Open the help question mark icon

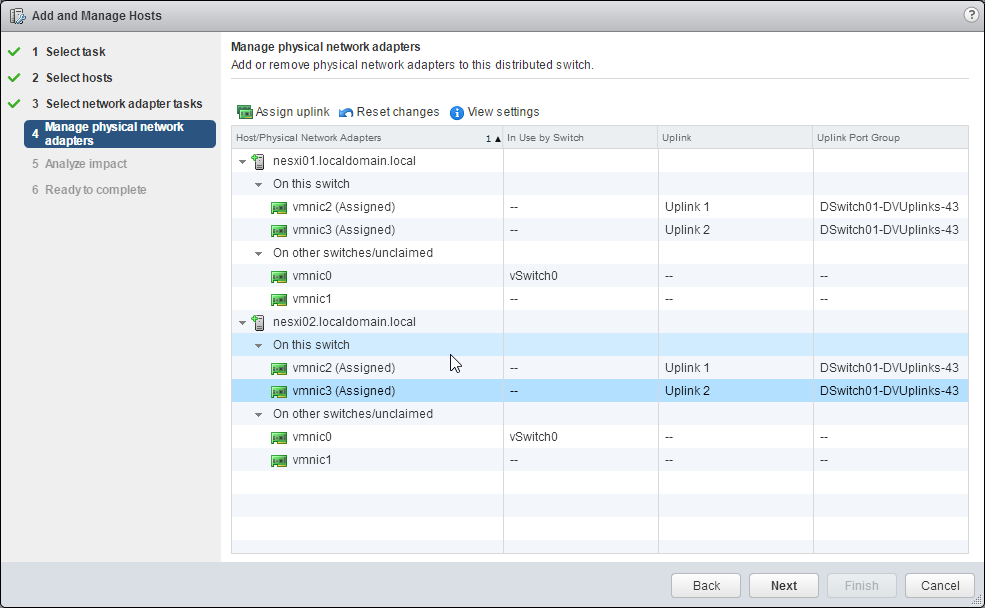pyautogui.click(x=970, y=15)
